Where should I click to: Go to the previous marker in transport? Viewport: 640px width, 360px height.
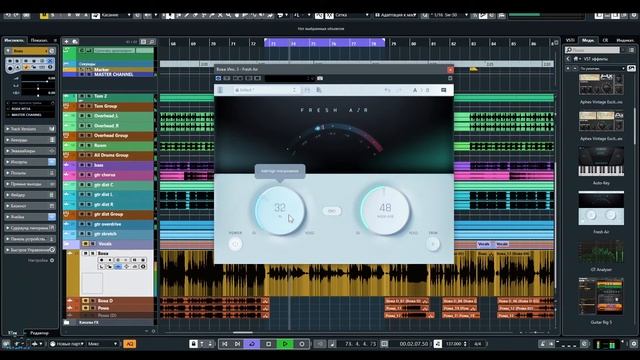(x=224, y=344)
